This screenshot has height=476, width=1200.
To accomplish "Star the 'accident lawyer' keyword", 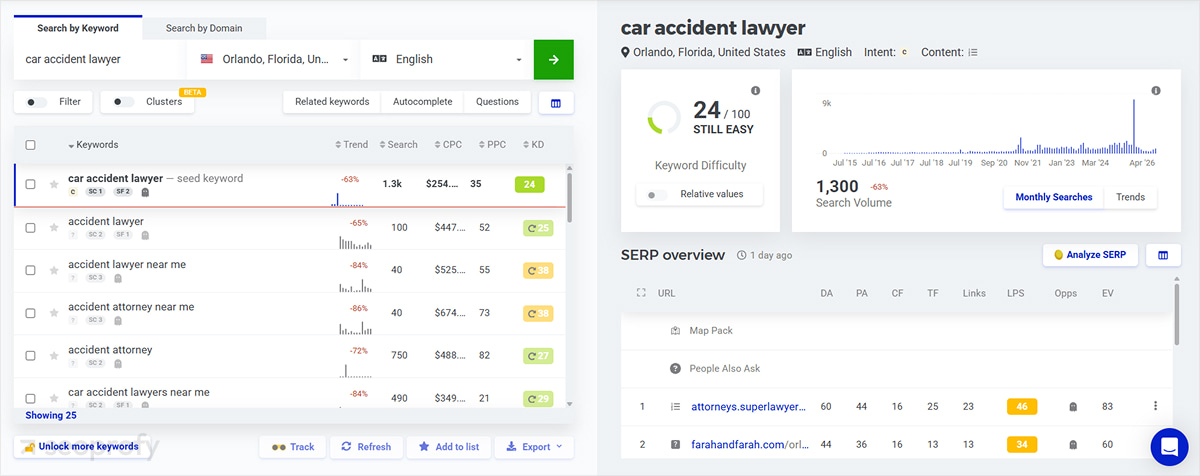I will [54, 228].
